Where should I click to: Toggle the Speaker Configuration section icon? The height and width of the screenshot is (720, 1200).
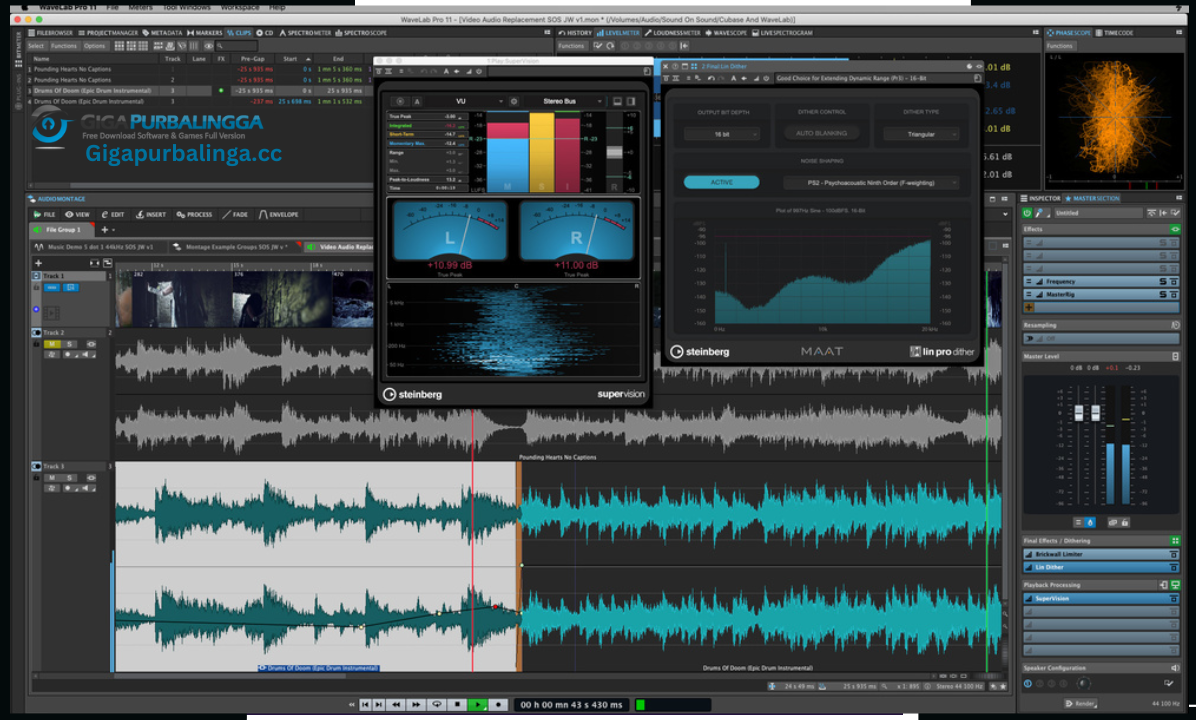click(1175, 668)
